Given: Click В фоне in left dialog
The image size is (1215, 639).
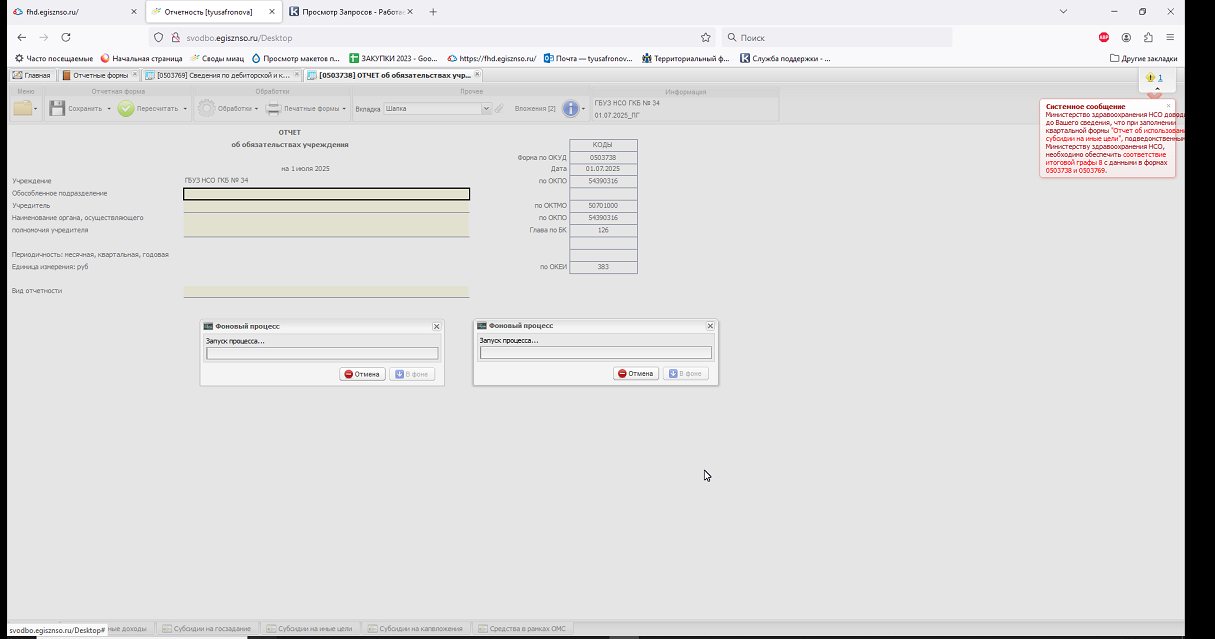Looking at the screenshot, I should (412, 374).
